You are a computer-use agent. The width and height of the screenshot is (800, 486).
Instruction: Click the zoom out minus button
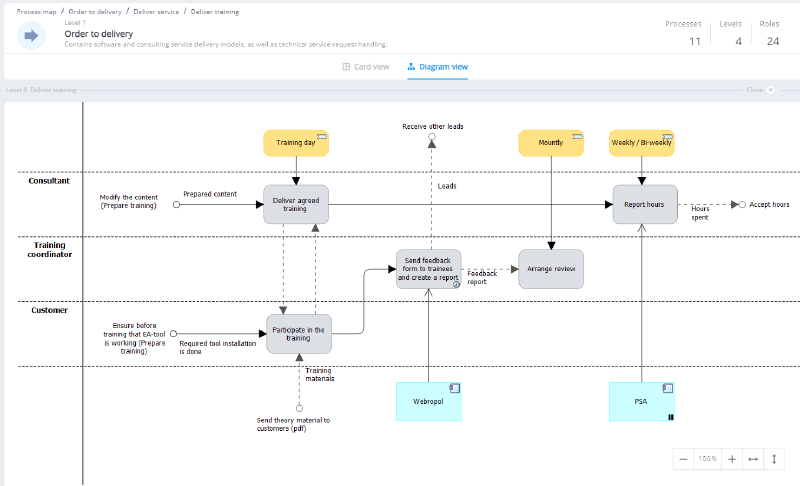click(683, 458)
